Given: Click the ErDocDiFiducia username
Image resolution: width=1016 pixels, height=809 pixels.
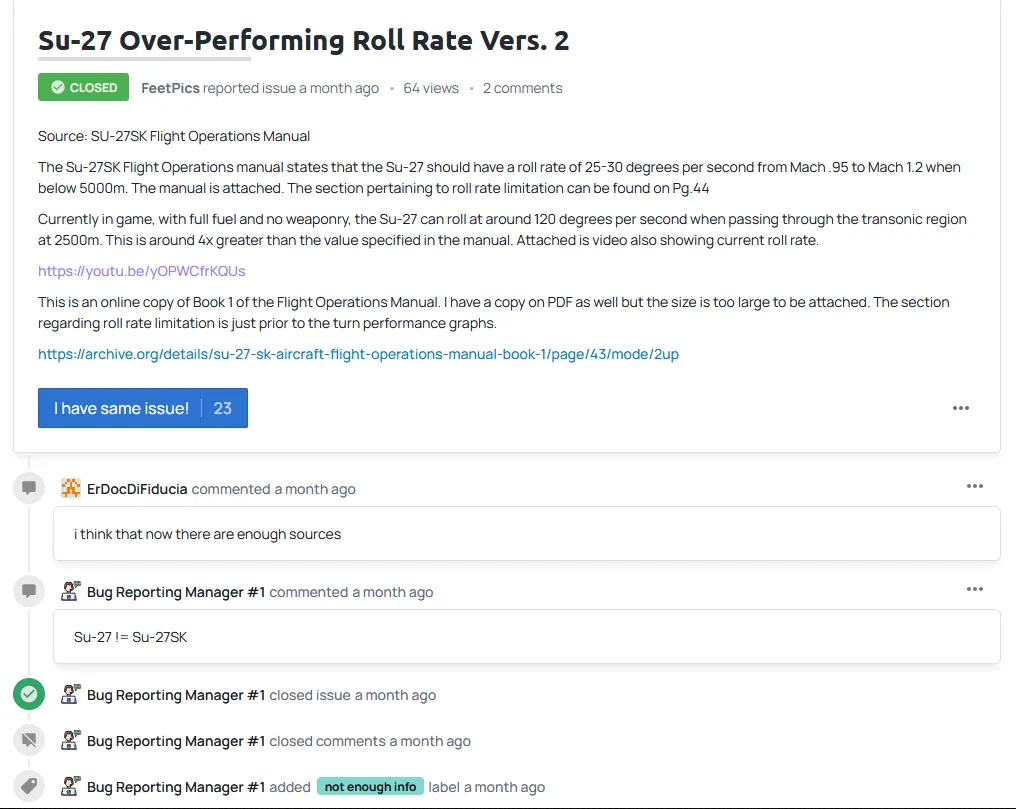Looking at the screenshot, I should click(137, 489).
